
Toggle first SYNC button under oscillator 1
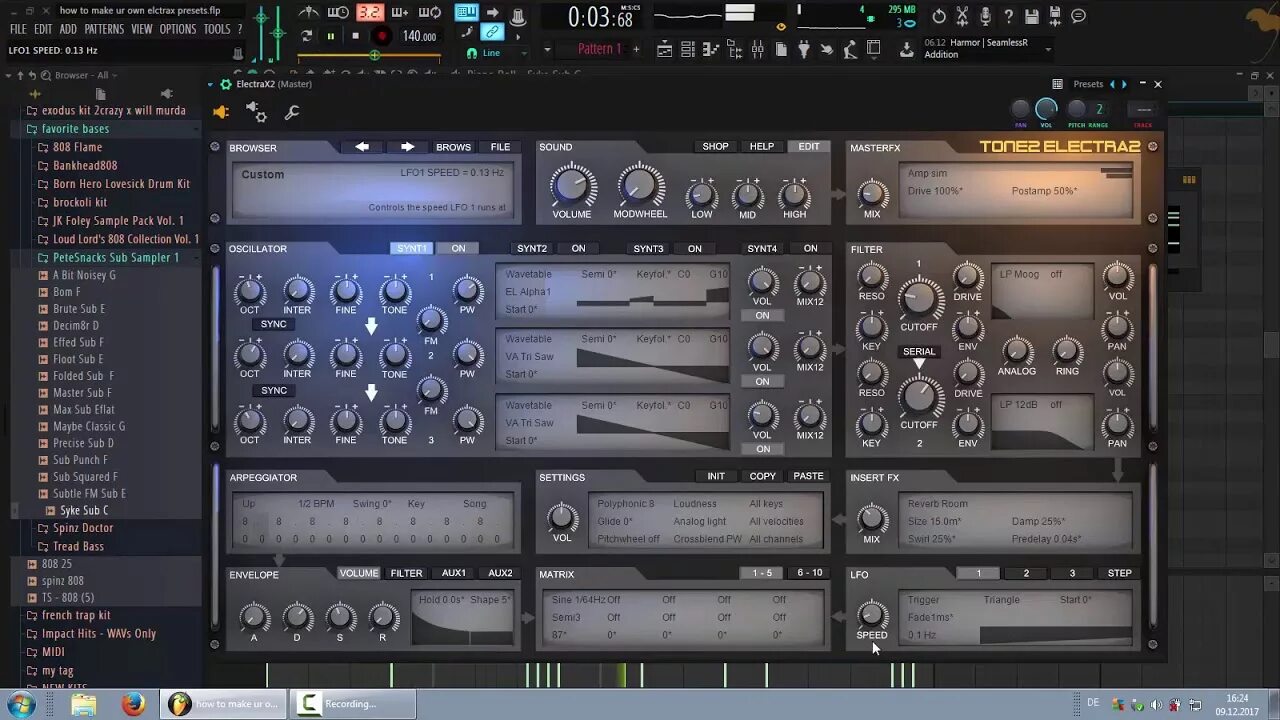(x=273, y=324)
